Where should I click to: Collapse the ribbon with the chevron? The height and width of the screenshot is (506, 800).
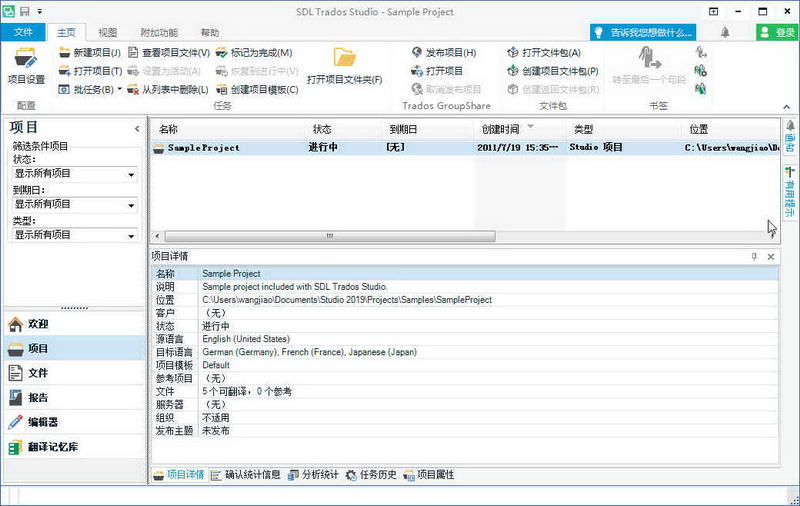click(786, 107)
